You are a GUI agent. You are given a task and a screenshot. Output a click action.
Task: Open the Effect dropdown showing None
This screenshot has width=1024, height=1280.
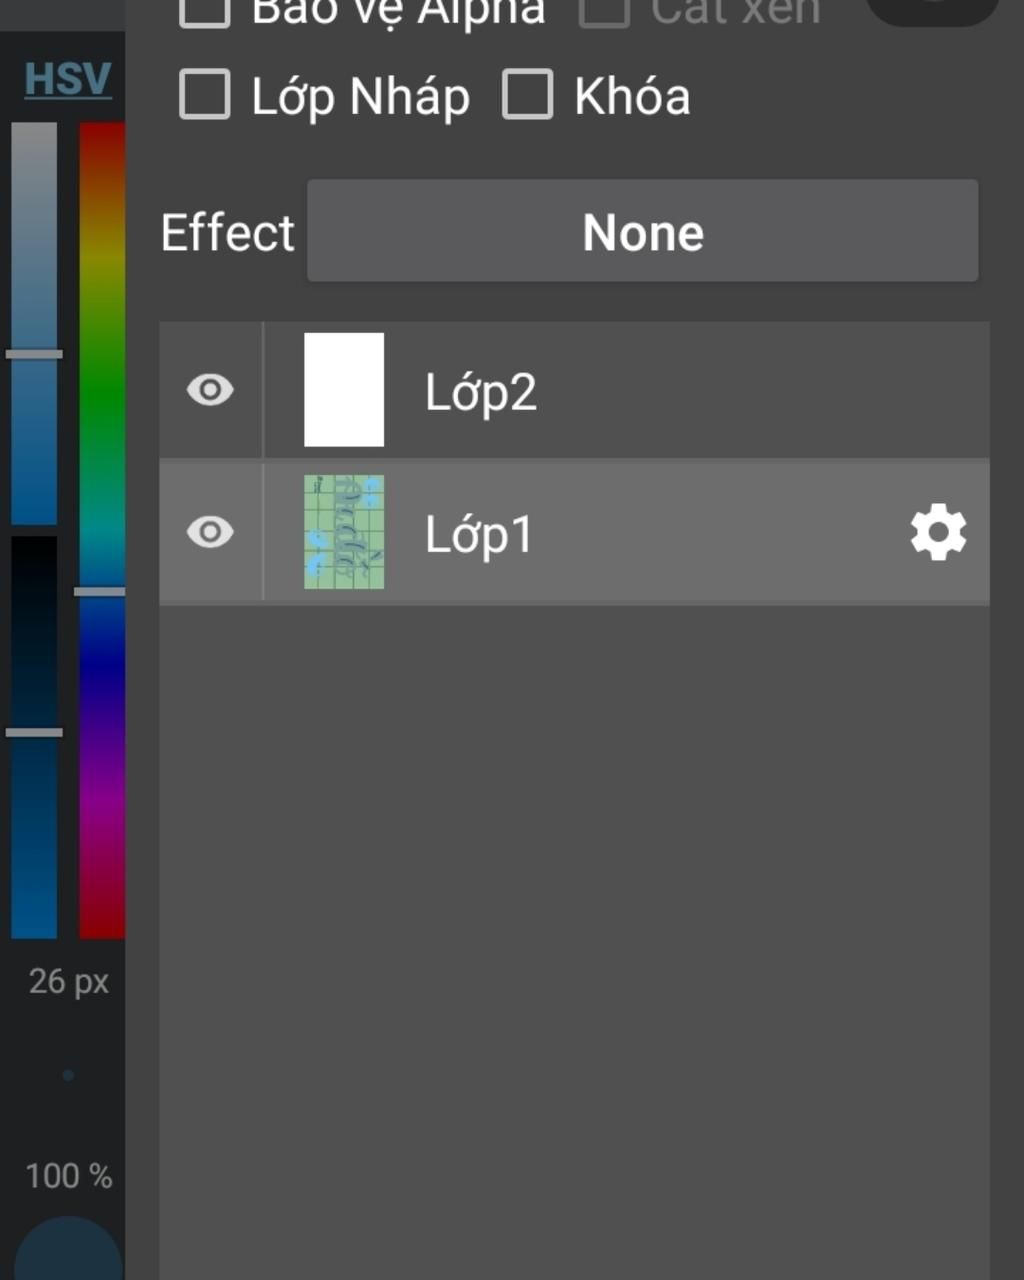coord(642,231)
